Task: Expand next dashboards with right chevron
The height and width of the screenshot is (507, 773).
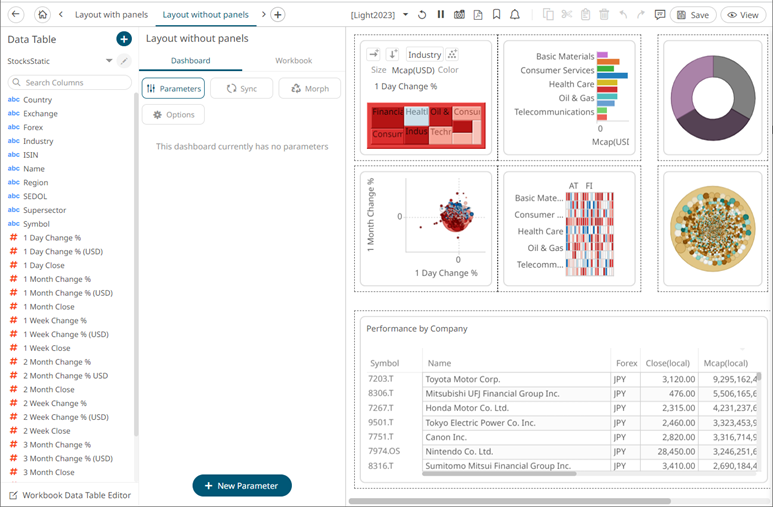Action: coord(263,15)
